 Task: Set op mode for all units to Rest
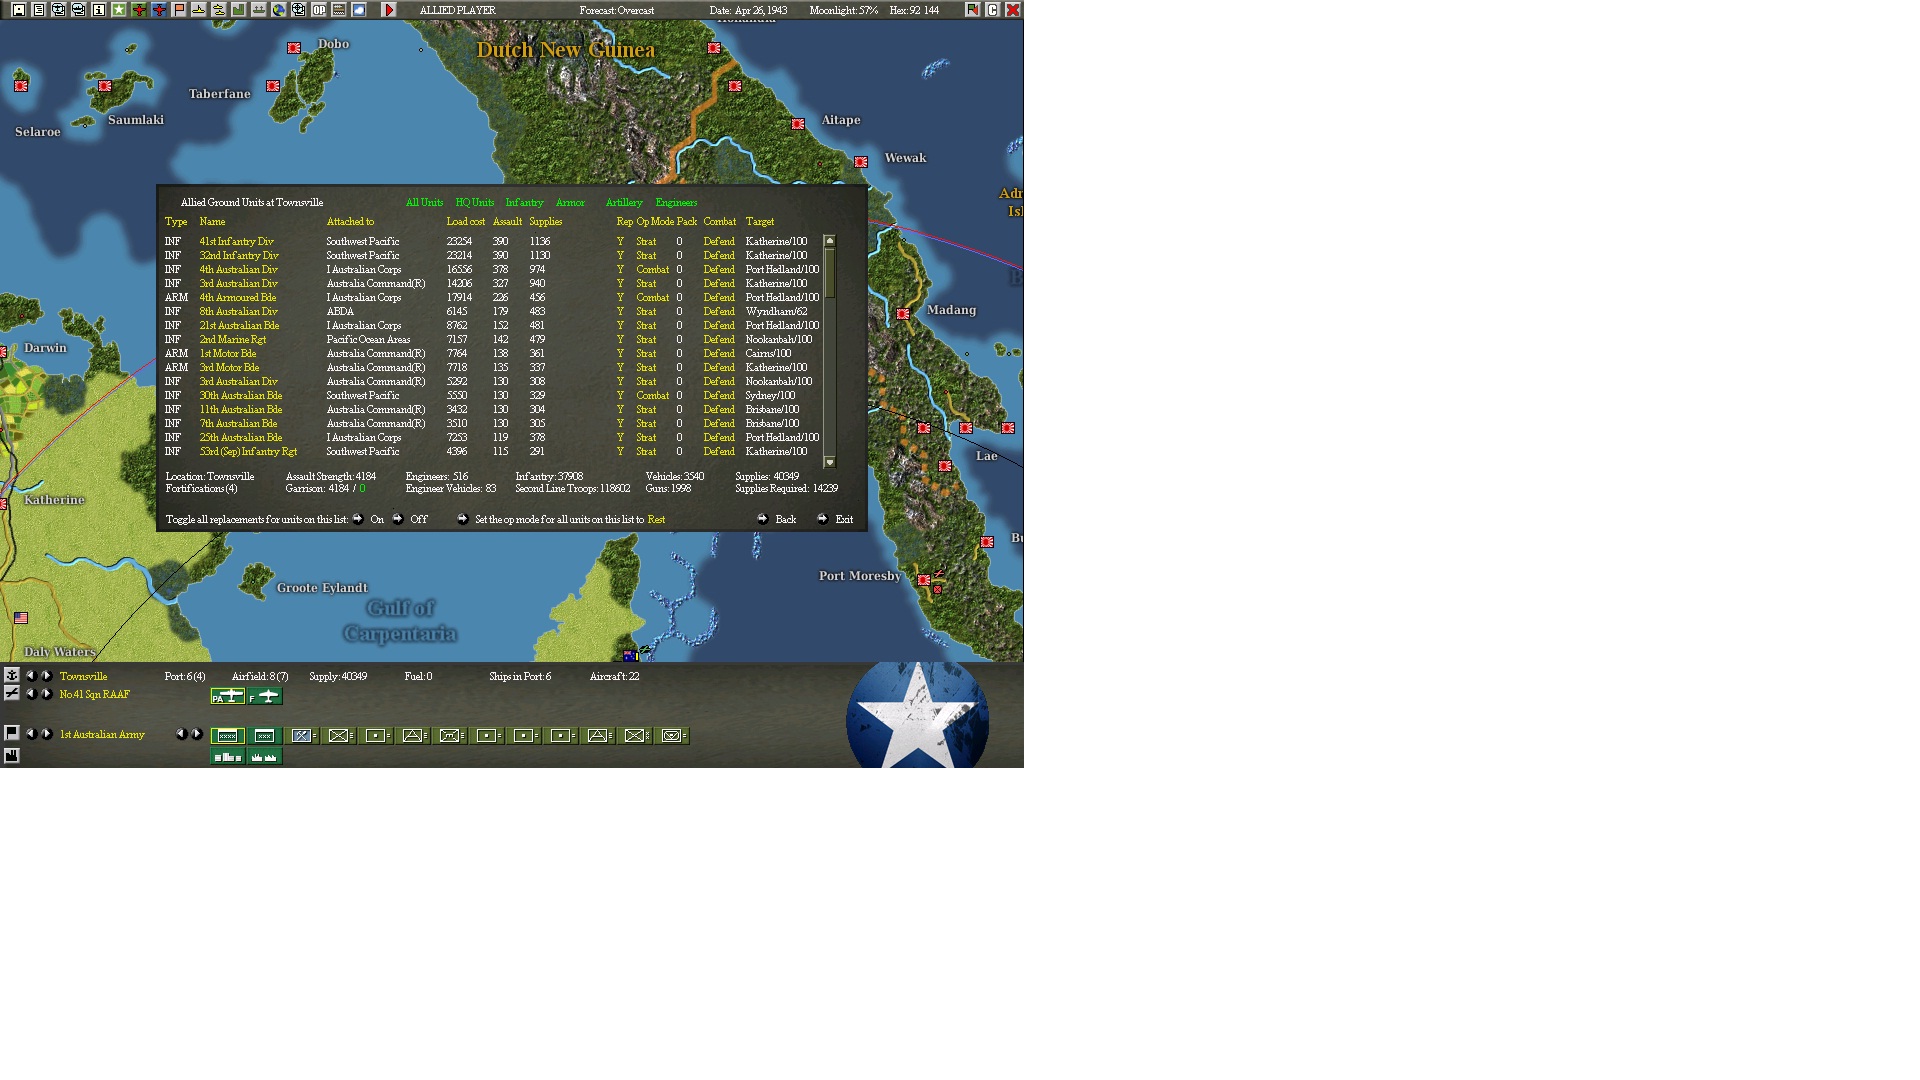[463, 519]
